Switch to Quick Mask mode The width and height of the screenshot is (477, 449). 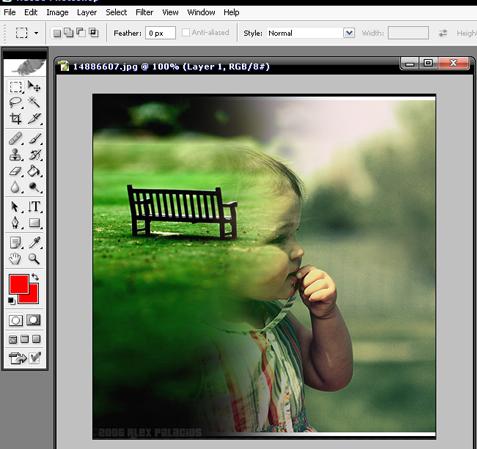[x=33, y=320]
